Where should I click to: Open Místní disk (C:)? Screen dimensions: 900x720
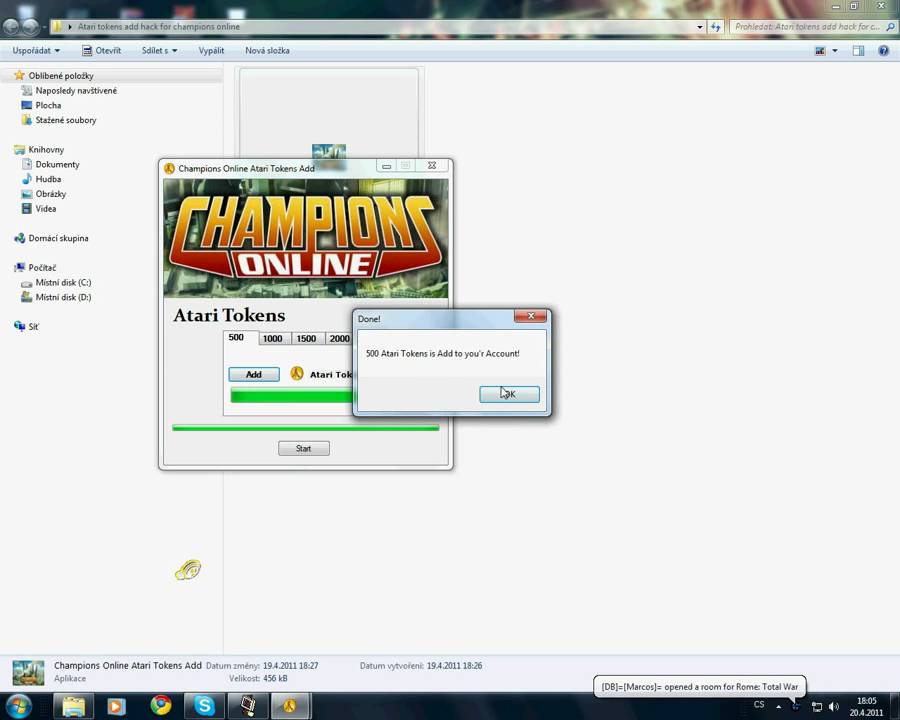63,282
